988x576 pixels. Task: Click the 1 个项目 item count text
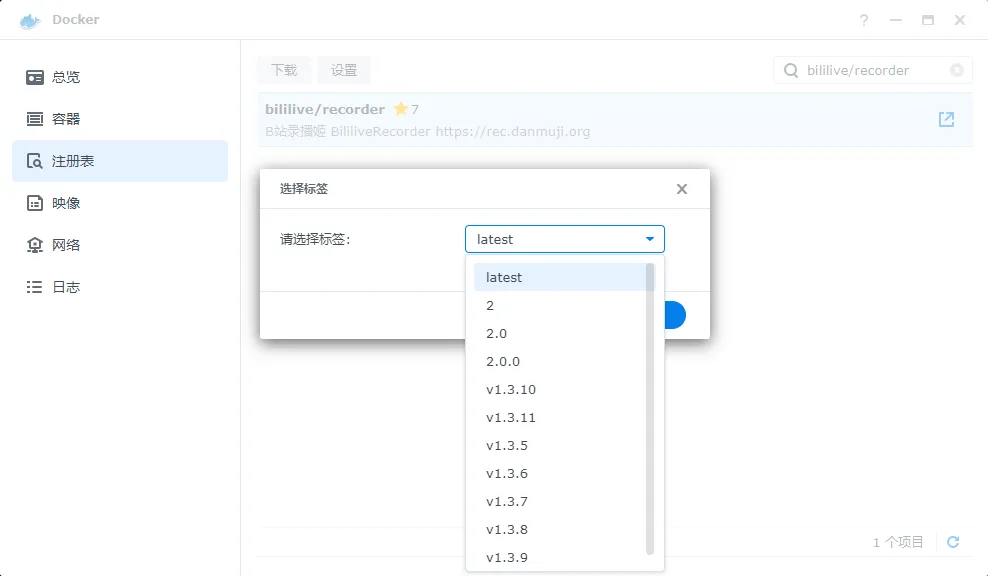coord(898,542)
